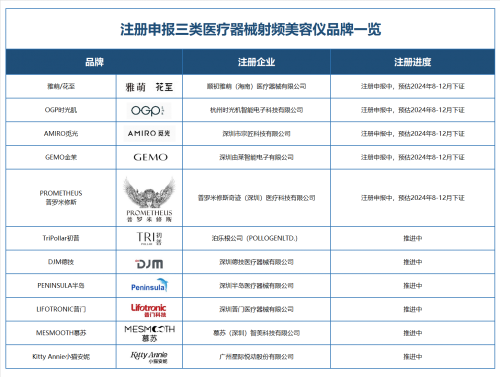Click 推进中 in the LIFOTRONIC普门 row

[413, 309]
